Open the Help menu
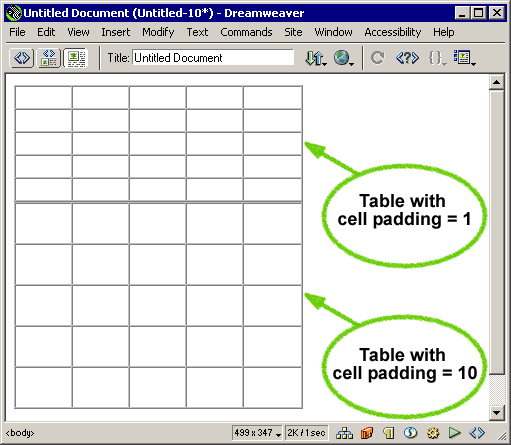 coord(444,32)
